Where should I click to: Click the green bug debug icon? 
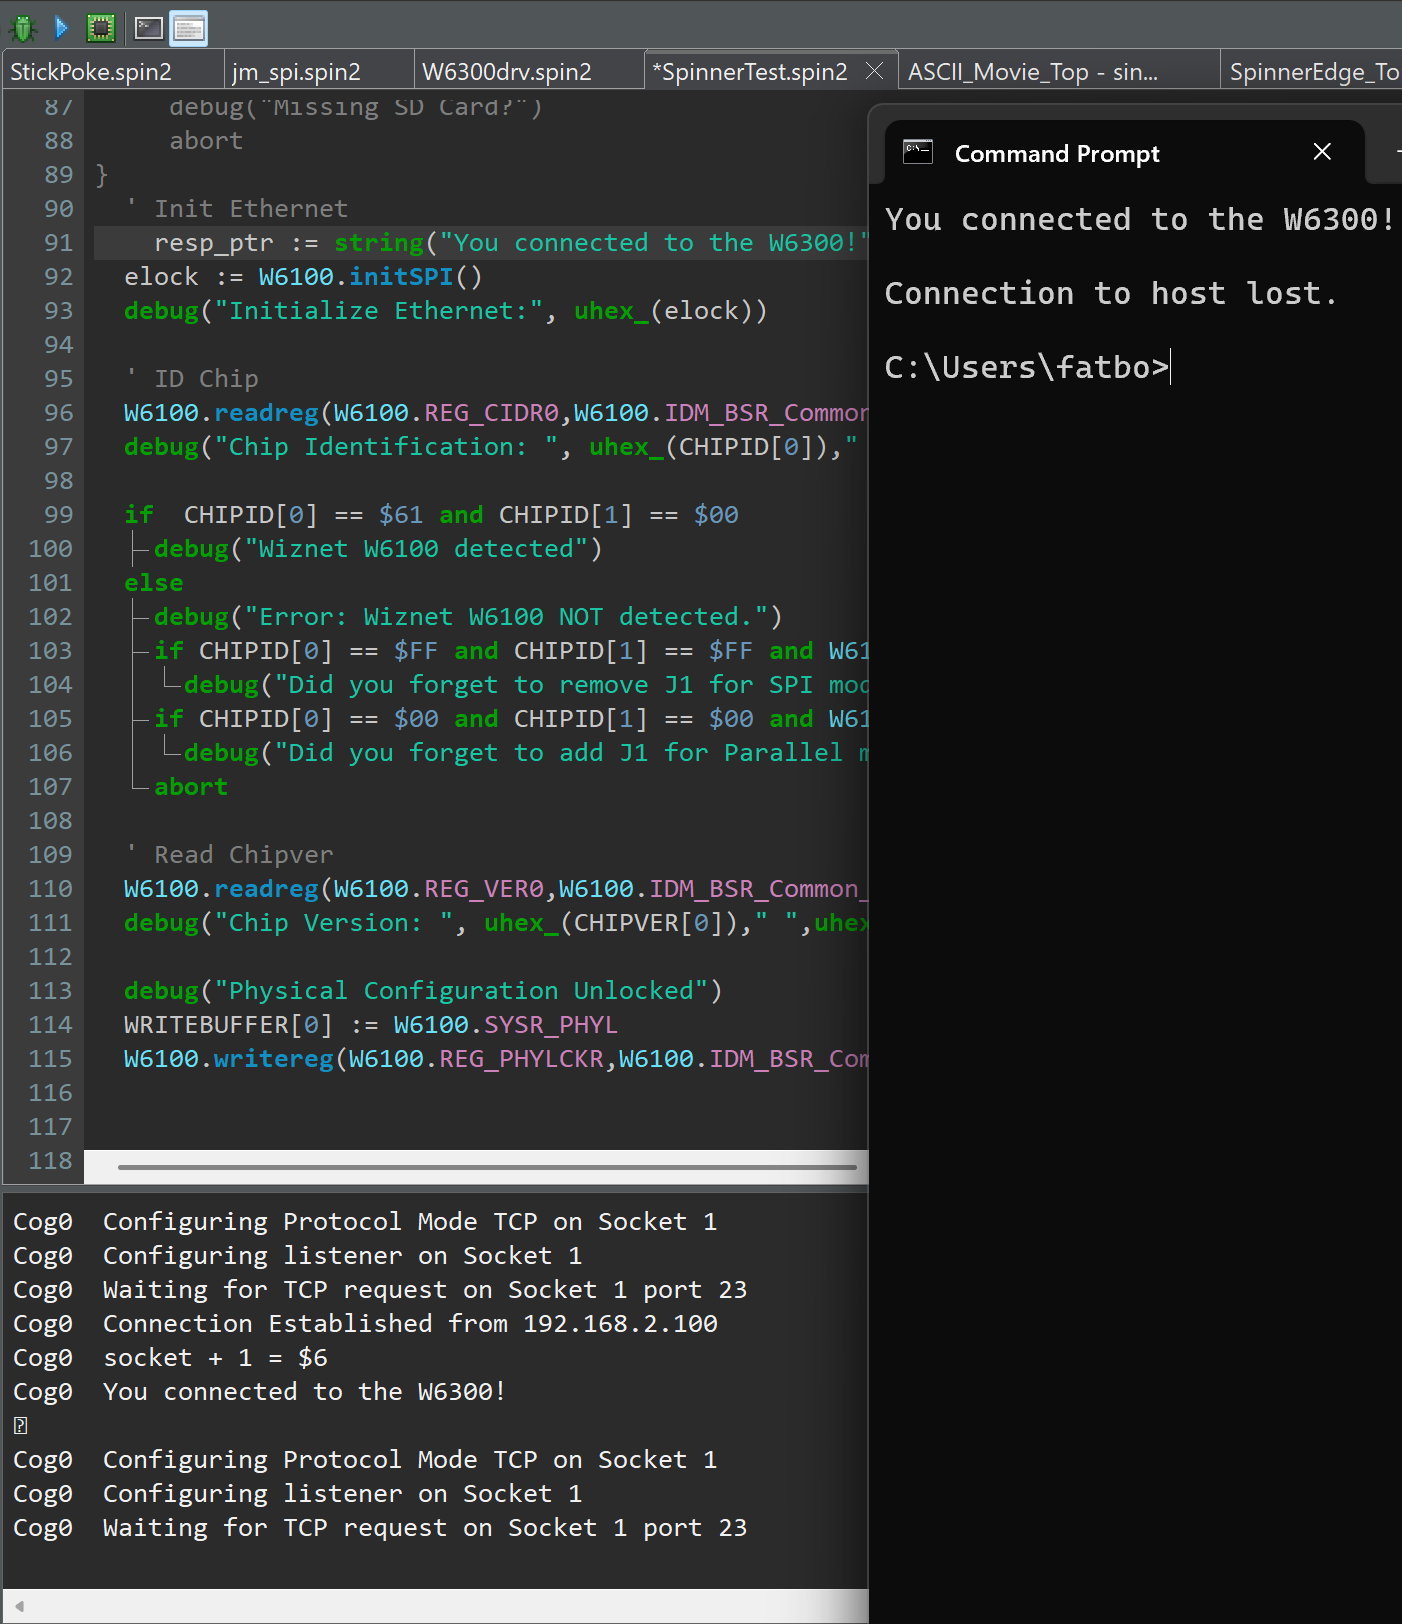pyautogui.click(x=22, y=28)
